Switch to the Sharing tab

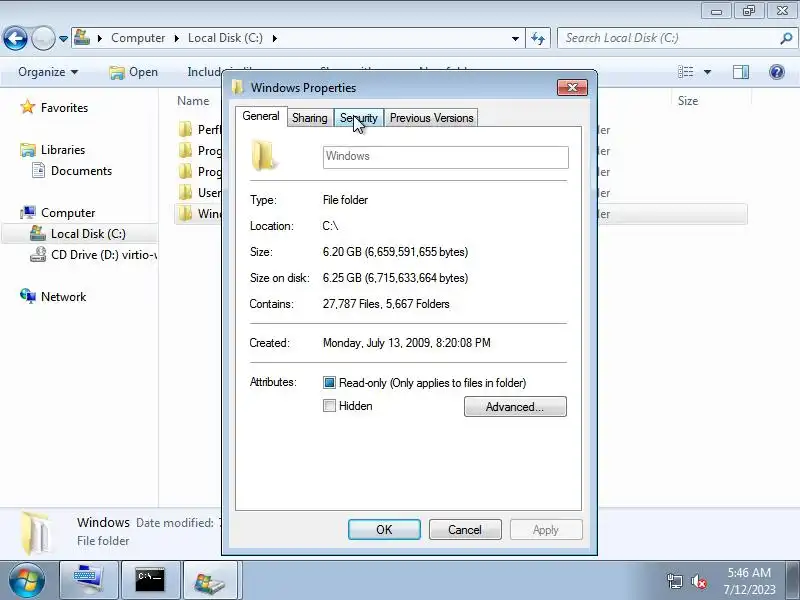pos(310,118)
